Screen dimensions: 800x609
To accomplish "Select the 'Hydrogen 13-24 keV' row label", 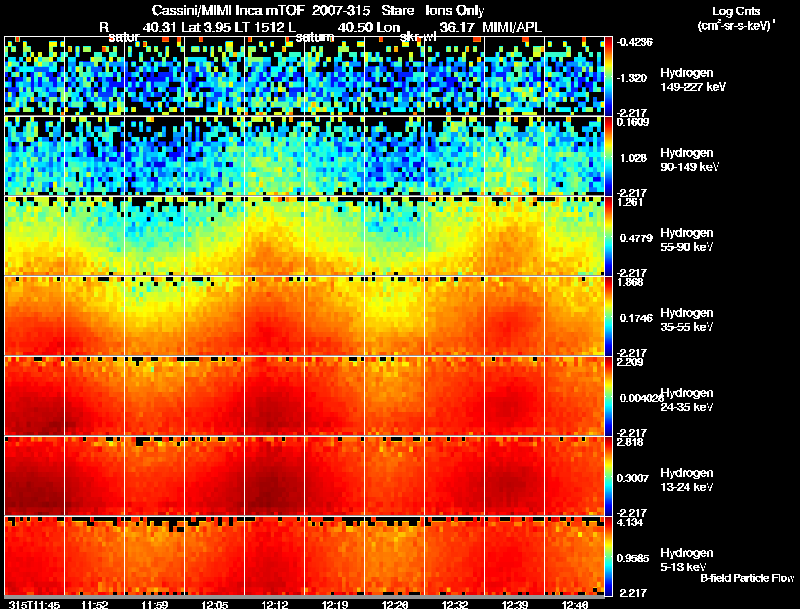I will (x=687, y=480).
